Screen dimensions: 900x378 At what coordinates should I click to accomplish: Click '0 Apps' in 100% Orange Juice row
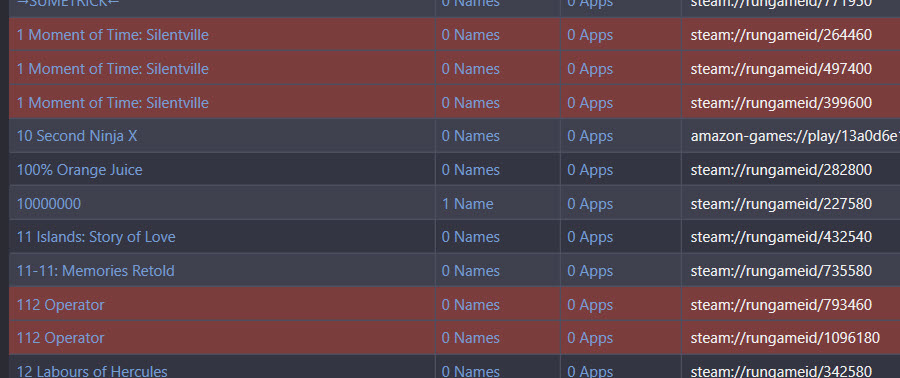[x=590, y=170]
